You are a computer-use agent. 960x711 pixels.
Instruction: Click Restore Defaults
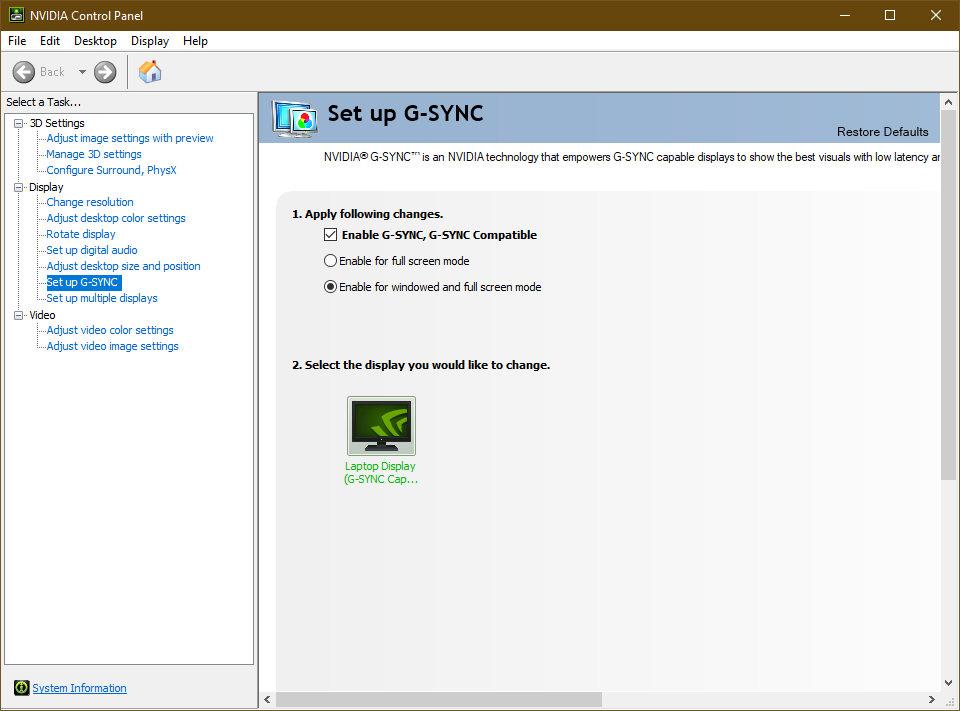882,132
